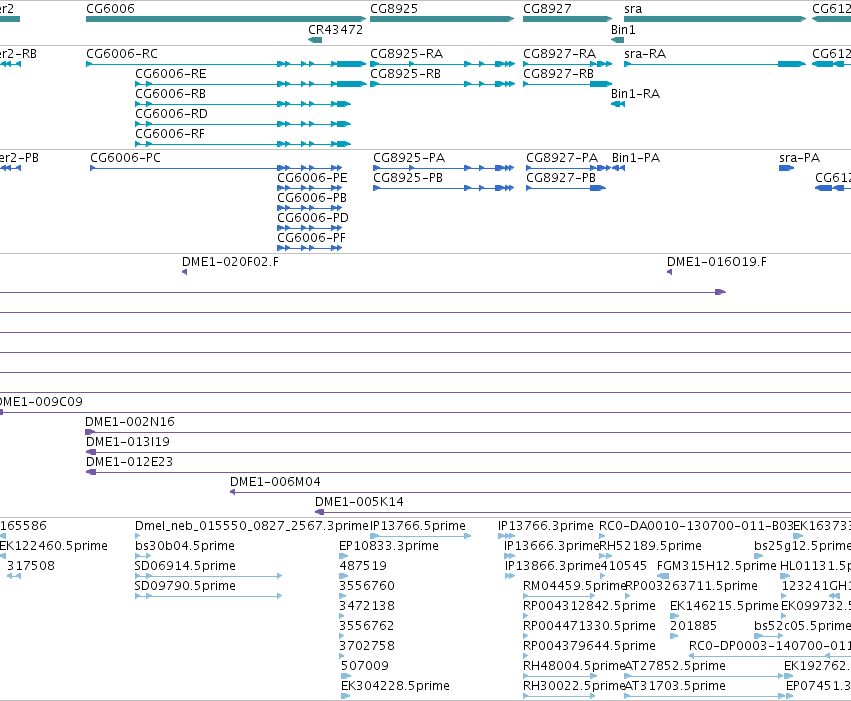This screenshot has width=851, height=701.
Task: Click the CG6006-PE CDS label
Action: pos(312,178)
